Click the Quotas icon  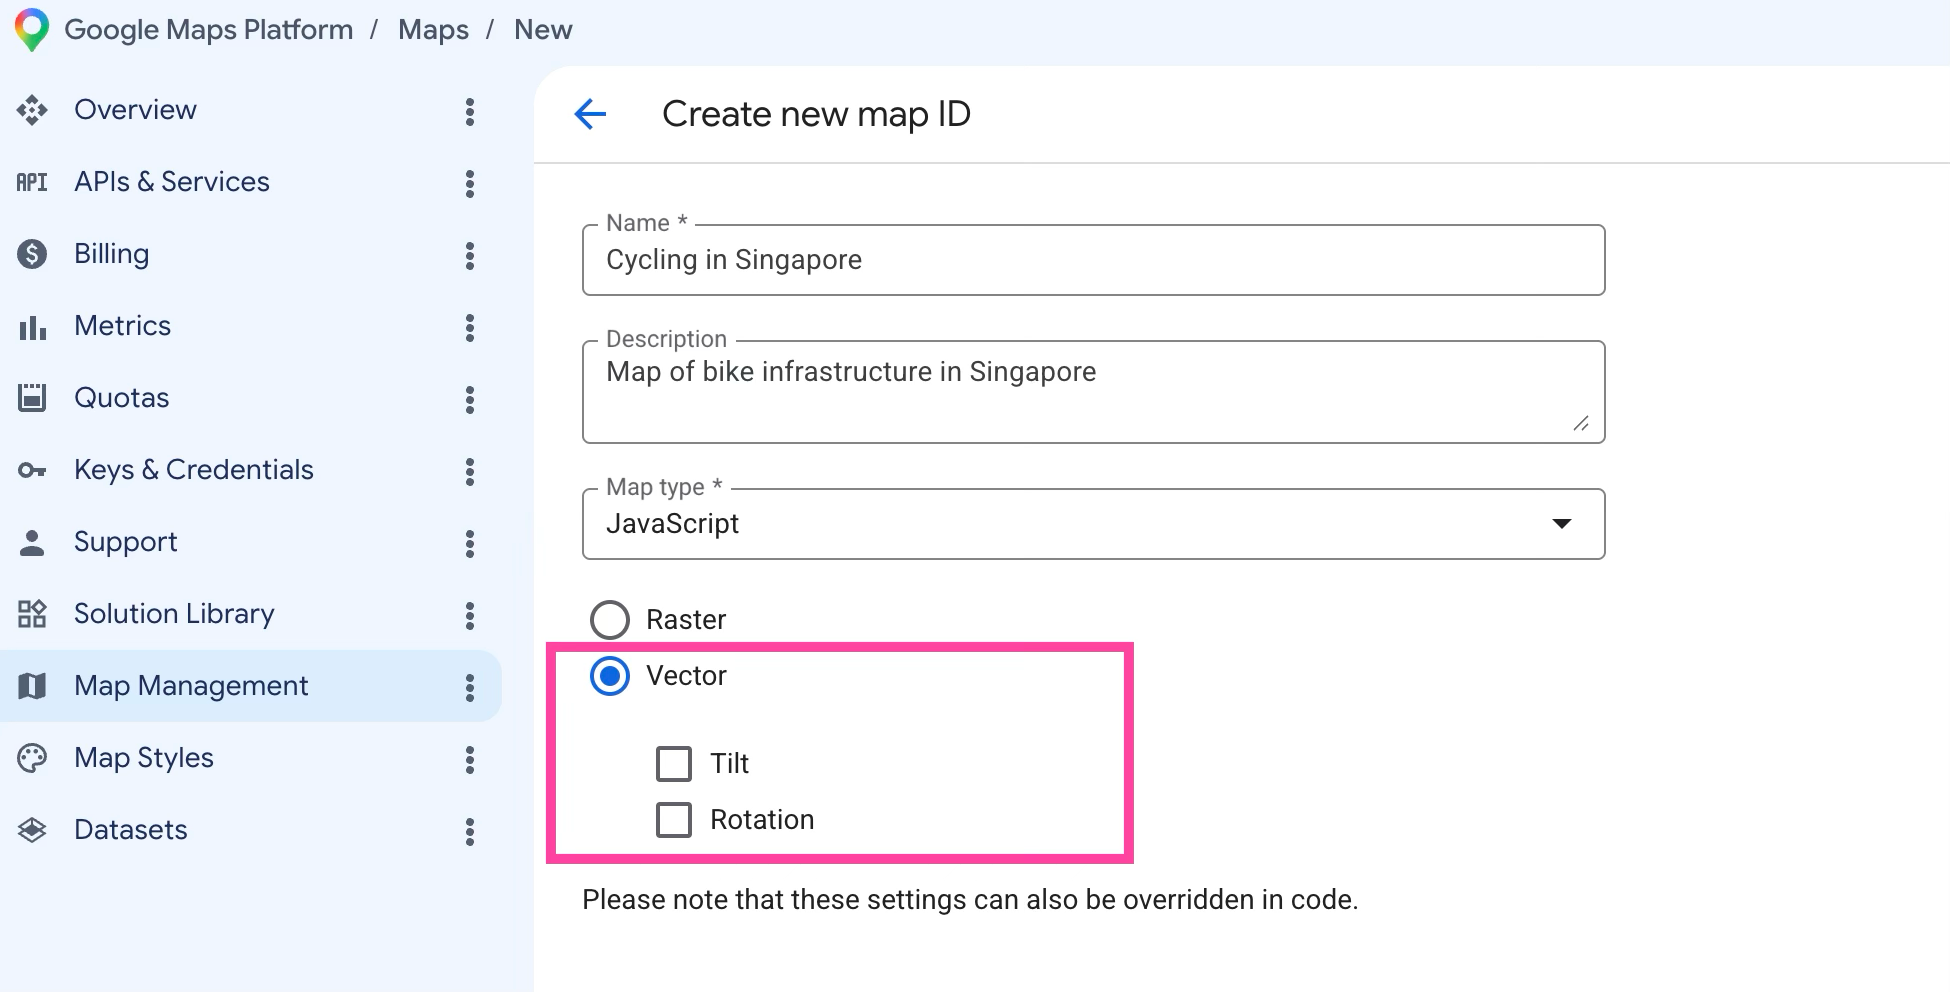coord(32,398)
